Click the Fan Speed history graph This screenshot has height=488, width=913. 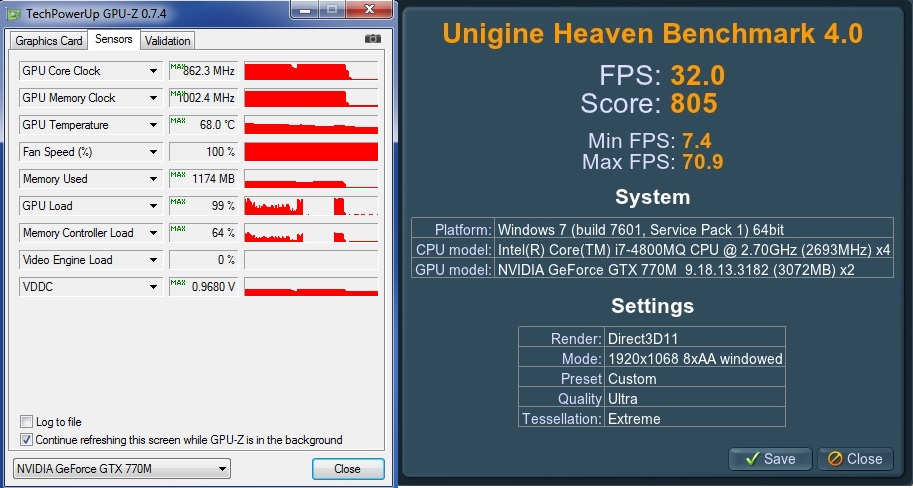311,152
